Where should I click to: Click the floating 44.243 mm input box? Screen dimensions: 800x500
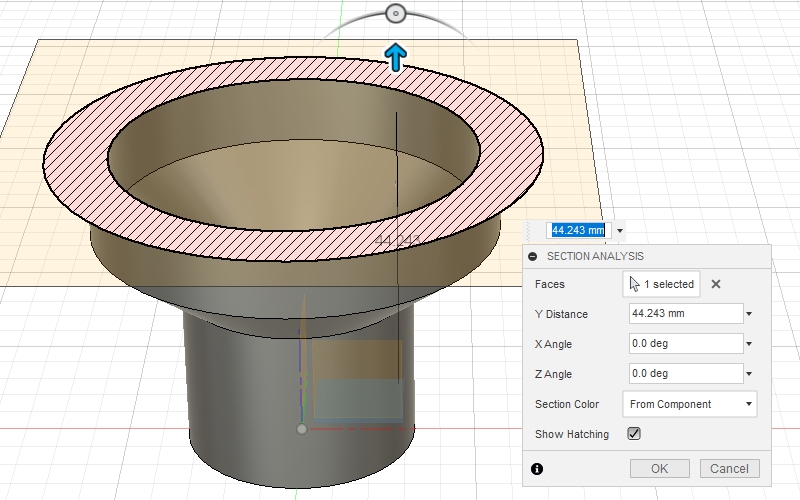[x=579, y=230]
